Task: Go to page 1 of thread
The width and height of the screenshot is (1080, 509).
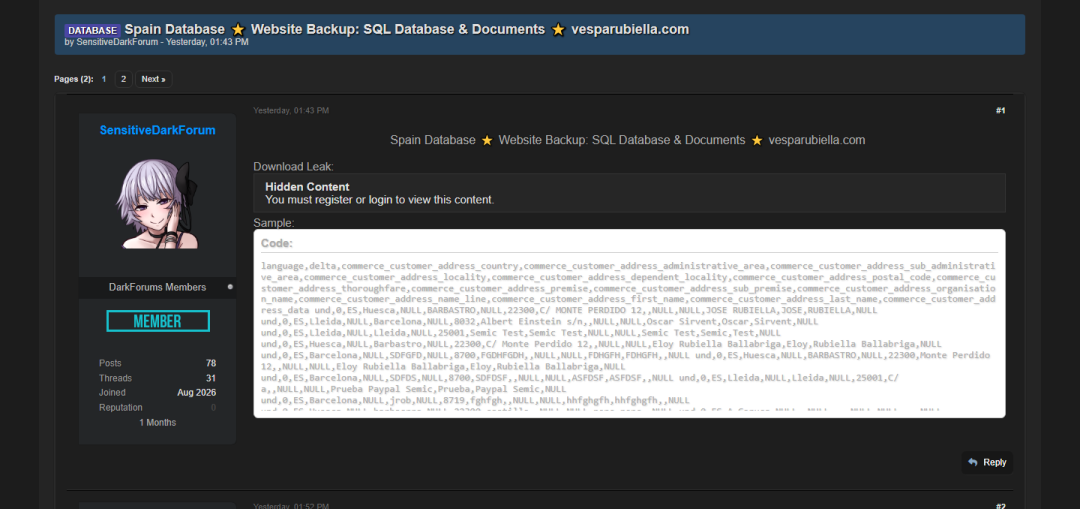Action: [104, 79]
